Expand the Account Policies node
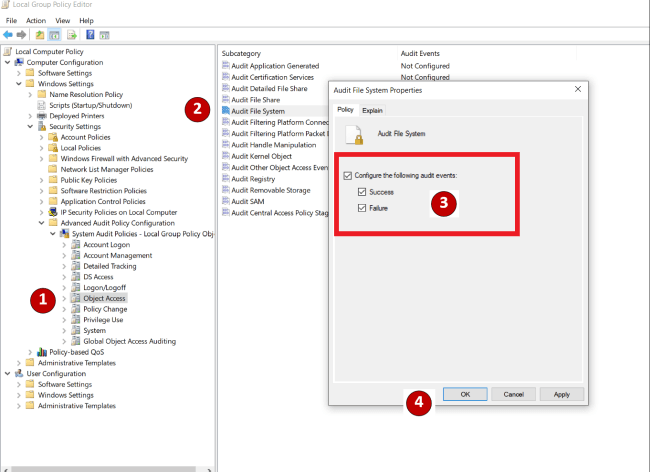Viewport: 650px width, 472px height. tap(41, 137)
